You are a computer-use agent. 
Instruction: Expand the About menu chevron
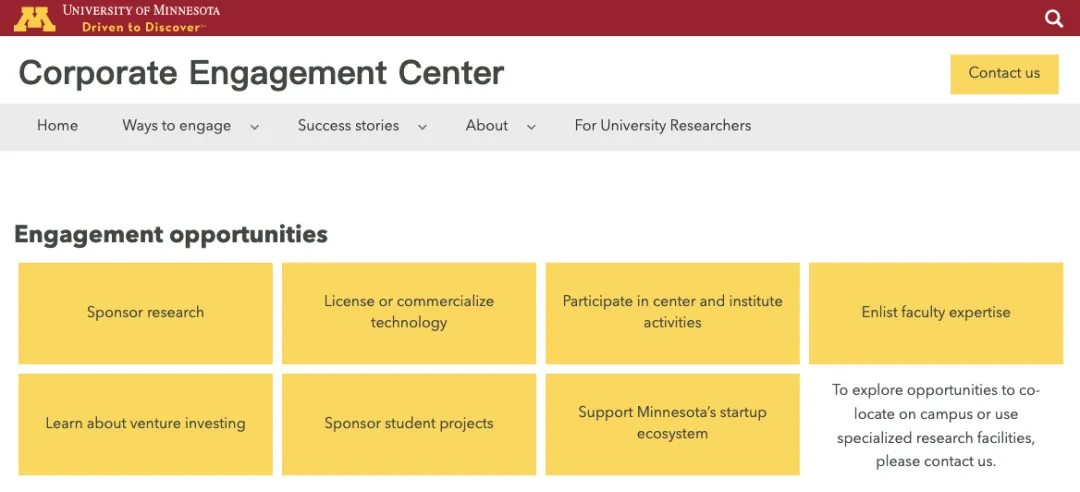(x=531, y=127)
